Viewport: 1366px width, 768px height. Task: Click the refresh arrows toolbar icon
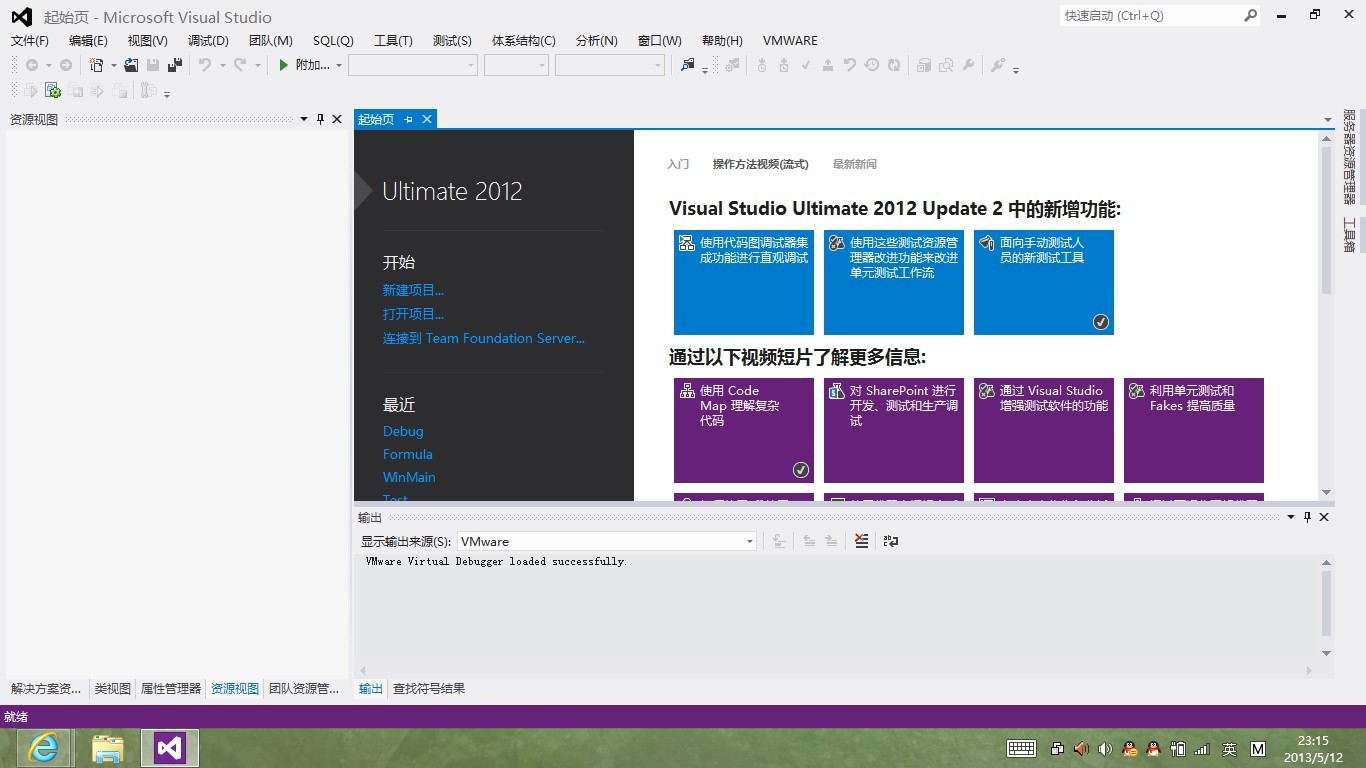tap(894, 65)
